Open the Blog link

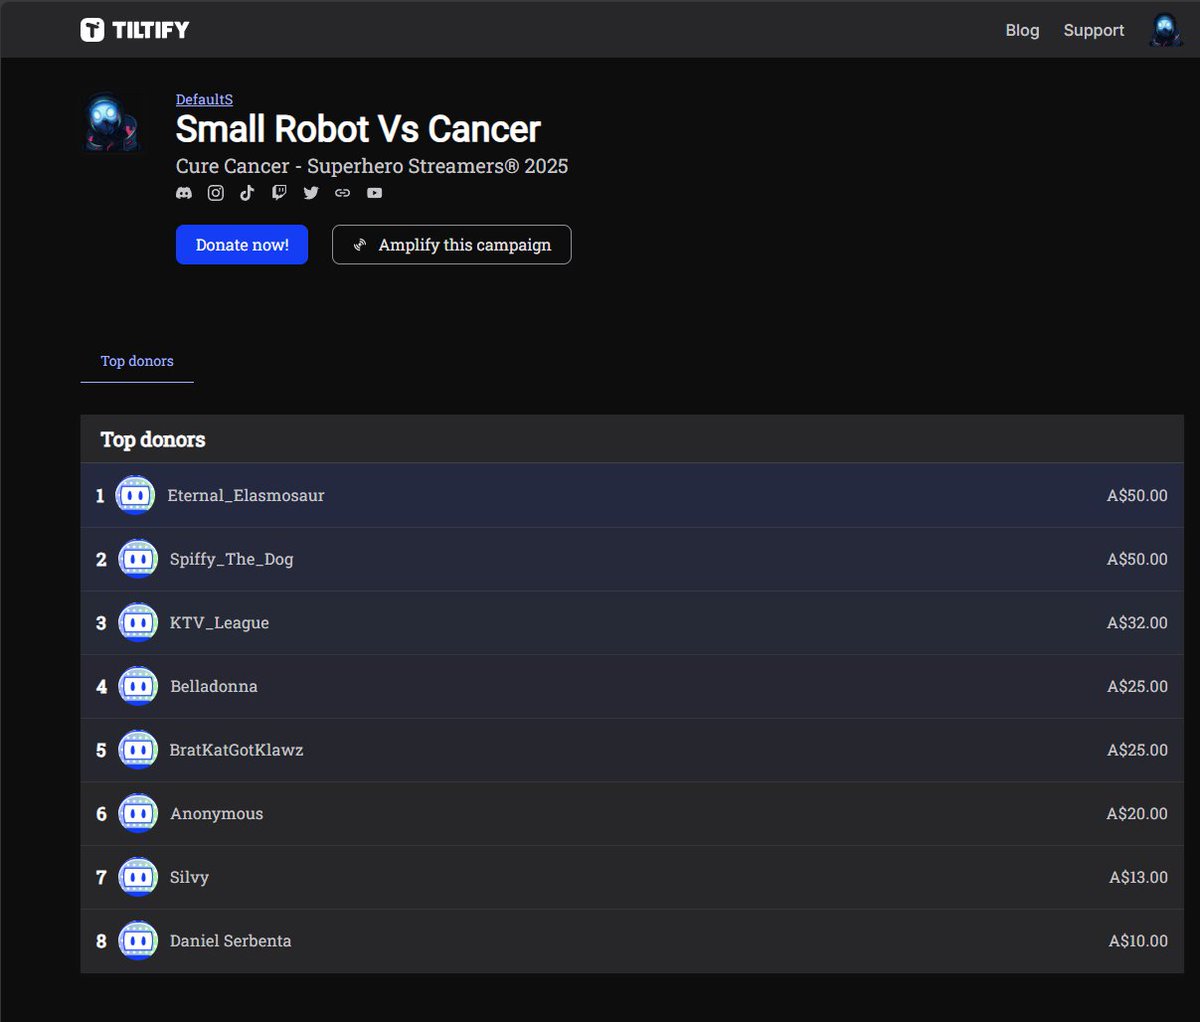point(1022,30)
